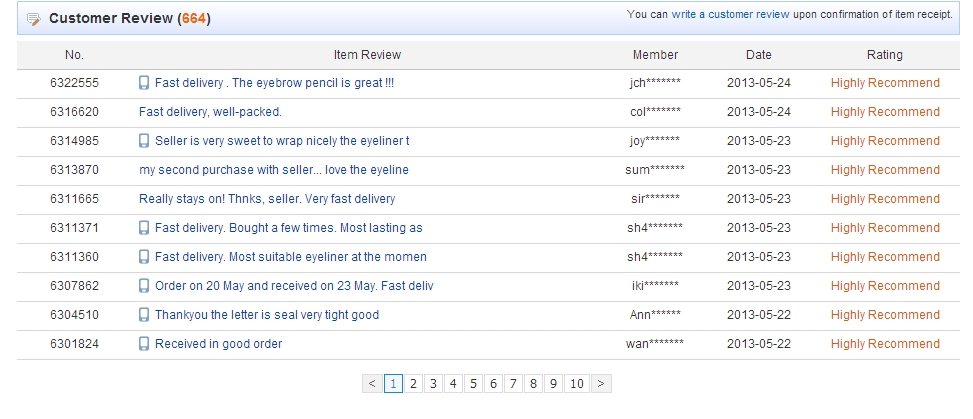Viewport: 973px width, 419px height.
Task: Go to previous page with left arrow
Action: point(372,384)
